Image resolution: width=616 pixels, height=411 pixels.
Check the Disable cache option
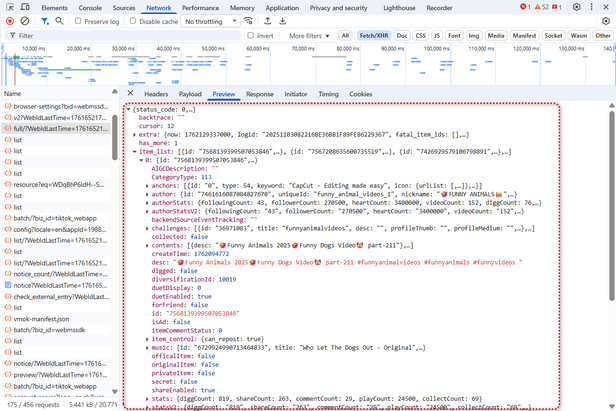click(x=134, y=21)
